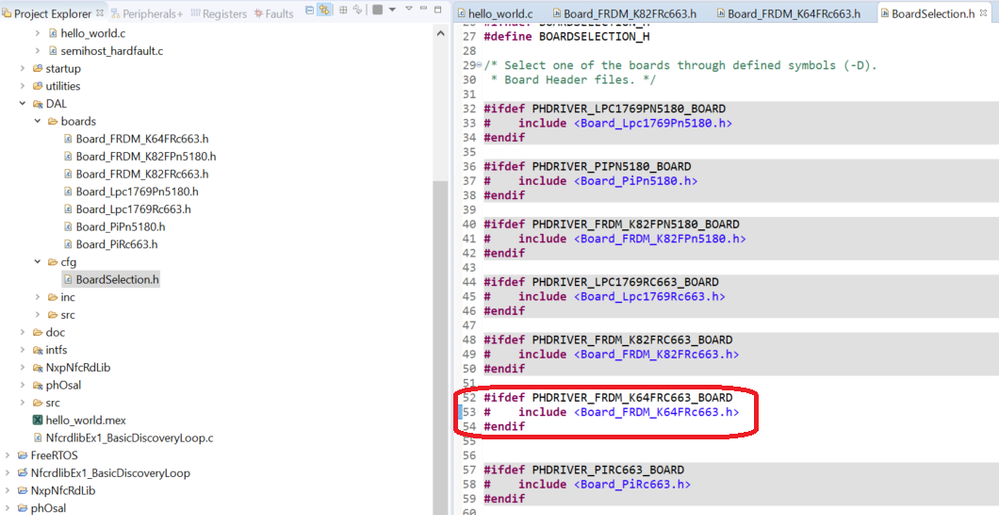The height and width of the screenshot is (515, 999).
Task: Expand the inc folder
Action: [38, 297]
